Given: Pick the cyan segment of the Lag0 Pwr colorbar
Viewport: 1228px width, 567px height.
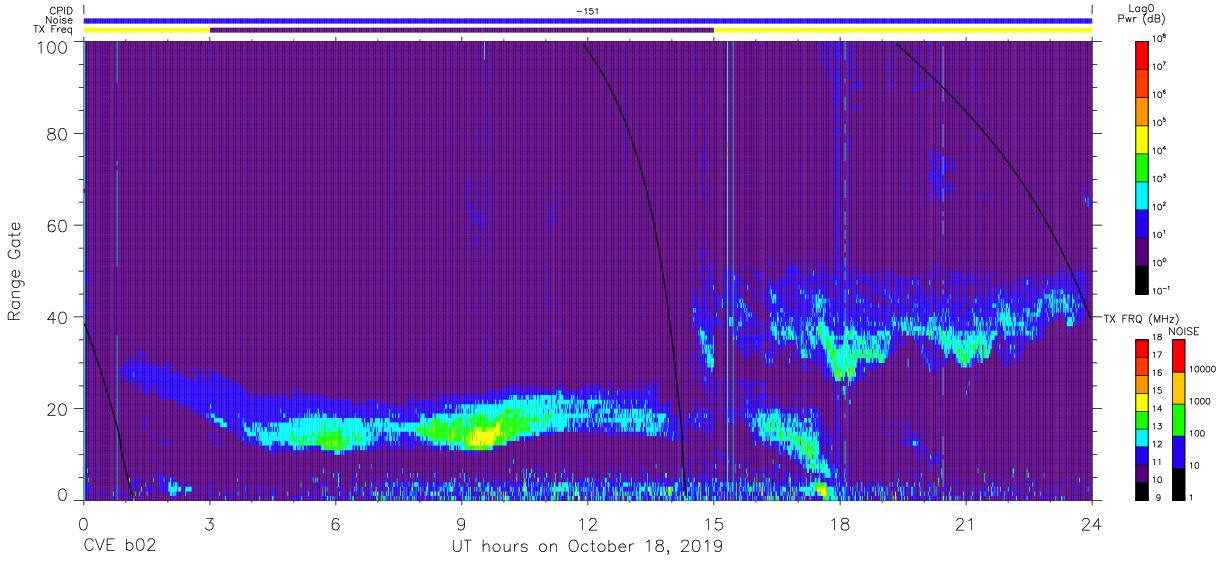Looking at the screenshot, I should click(x=1141, y=194).
